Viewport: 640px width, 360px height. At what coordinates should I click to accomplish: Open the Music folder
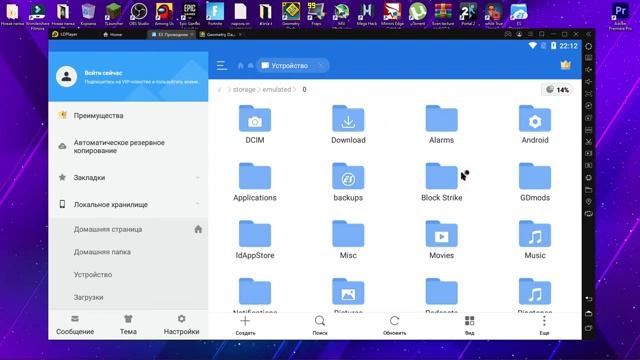[x=535, y=239]
